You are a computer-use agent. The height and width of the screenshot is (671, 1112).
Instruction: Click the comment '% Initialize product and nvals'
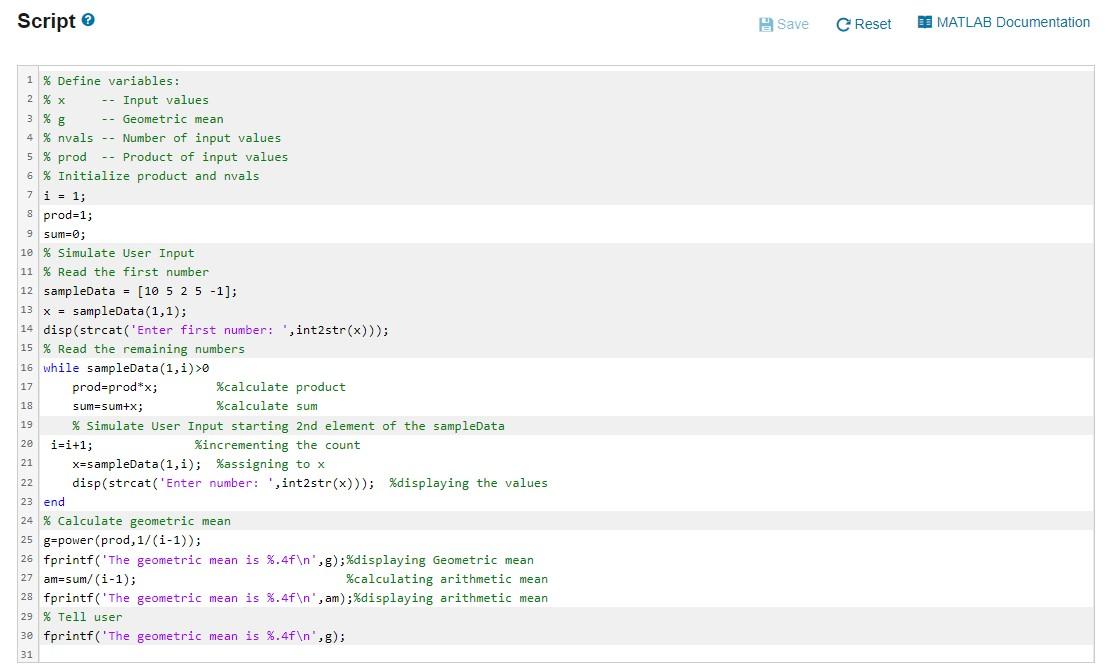(152, 176)
